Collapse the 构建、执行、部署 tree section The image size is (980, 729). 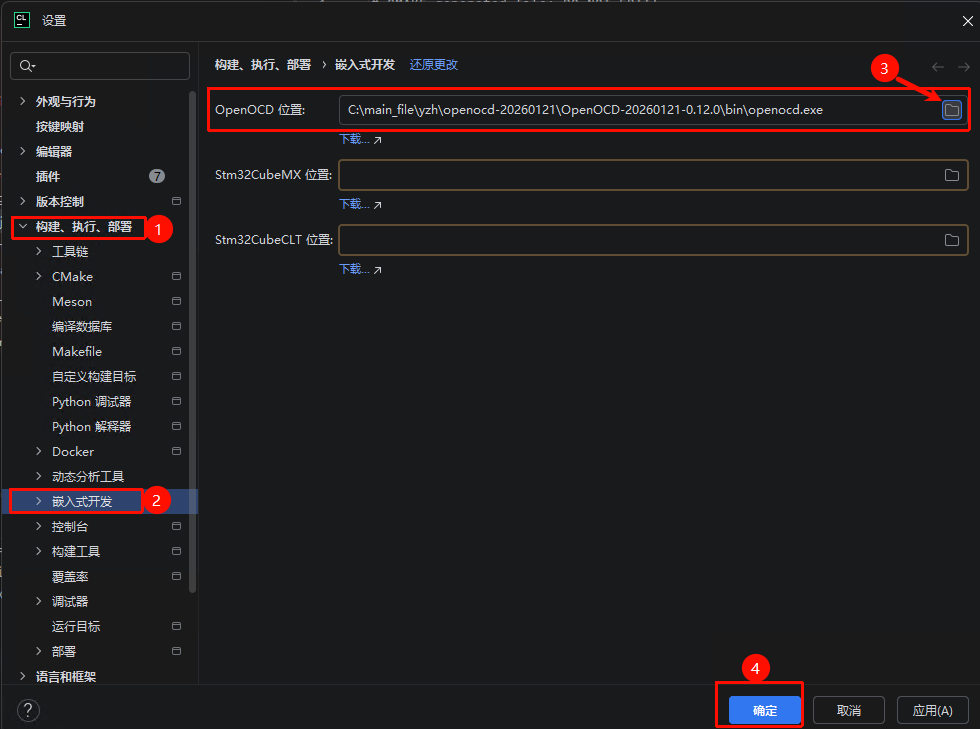coord(22,227)
